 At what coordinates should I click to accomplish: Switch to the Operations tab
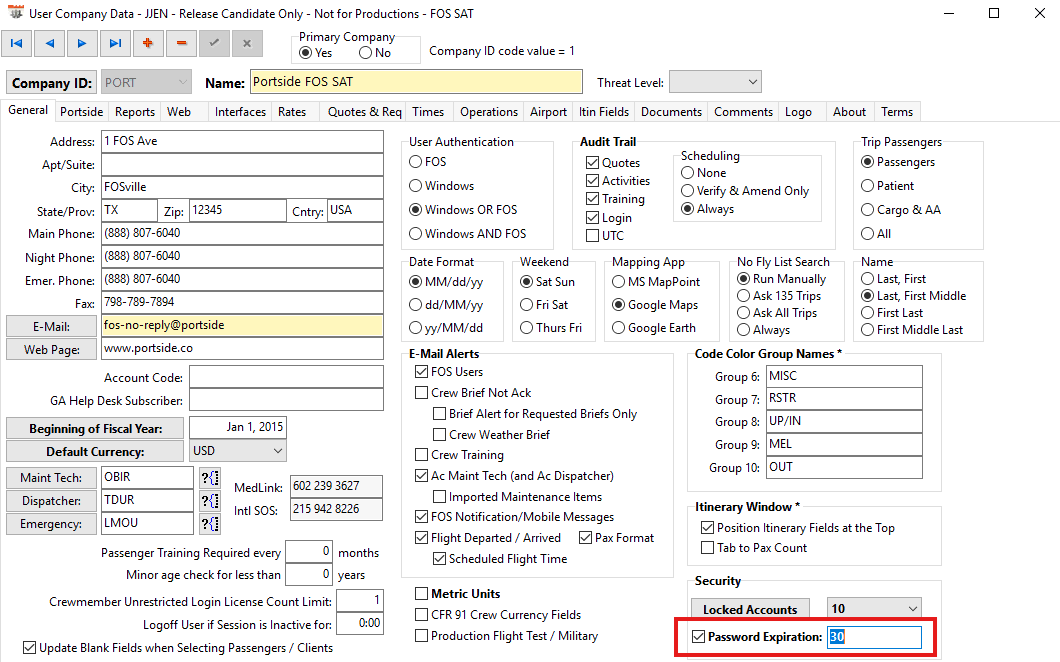click(489, 112)
